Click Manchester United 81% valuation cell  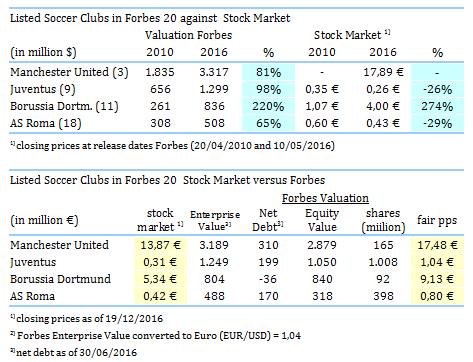(268, 72)
